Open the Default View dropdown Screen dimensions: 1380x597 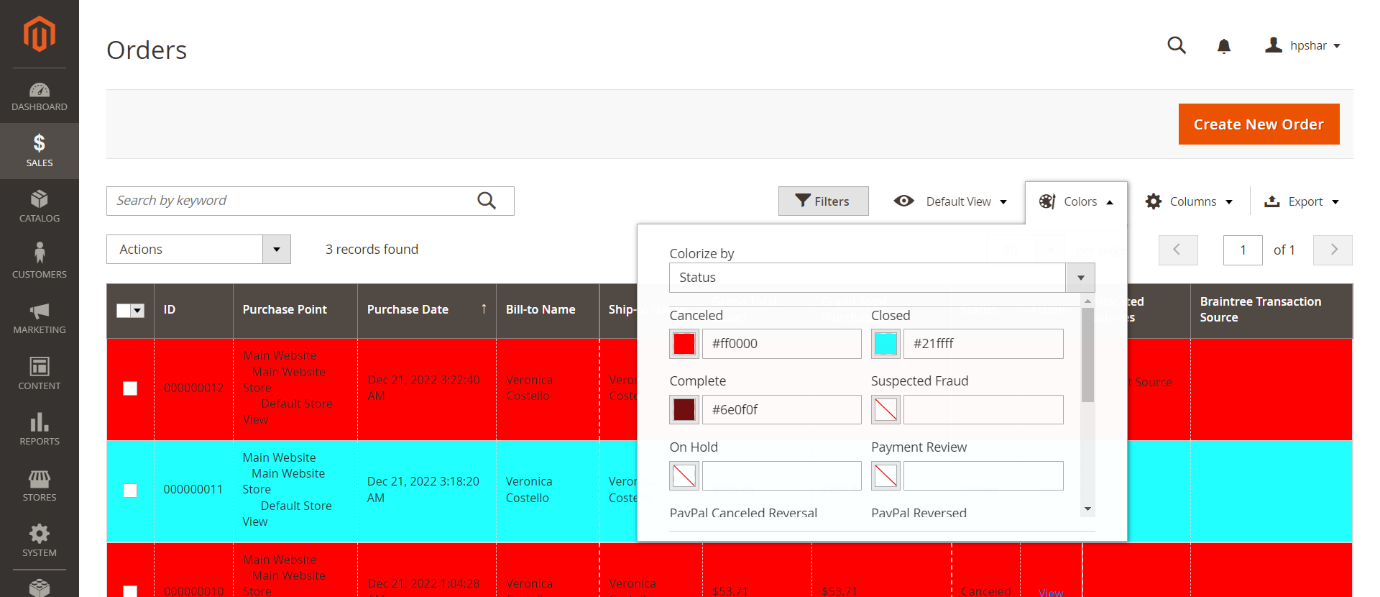[x=950, y=201]
